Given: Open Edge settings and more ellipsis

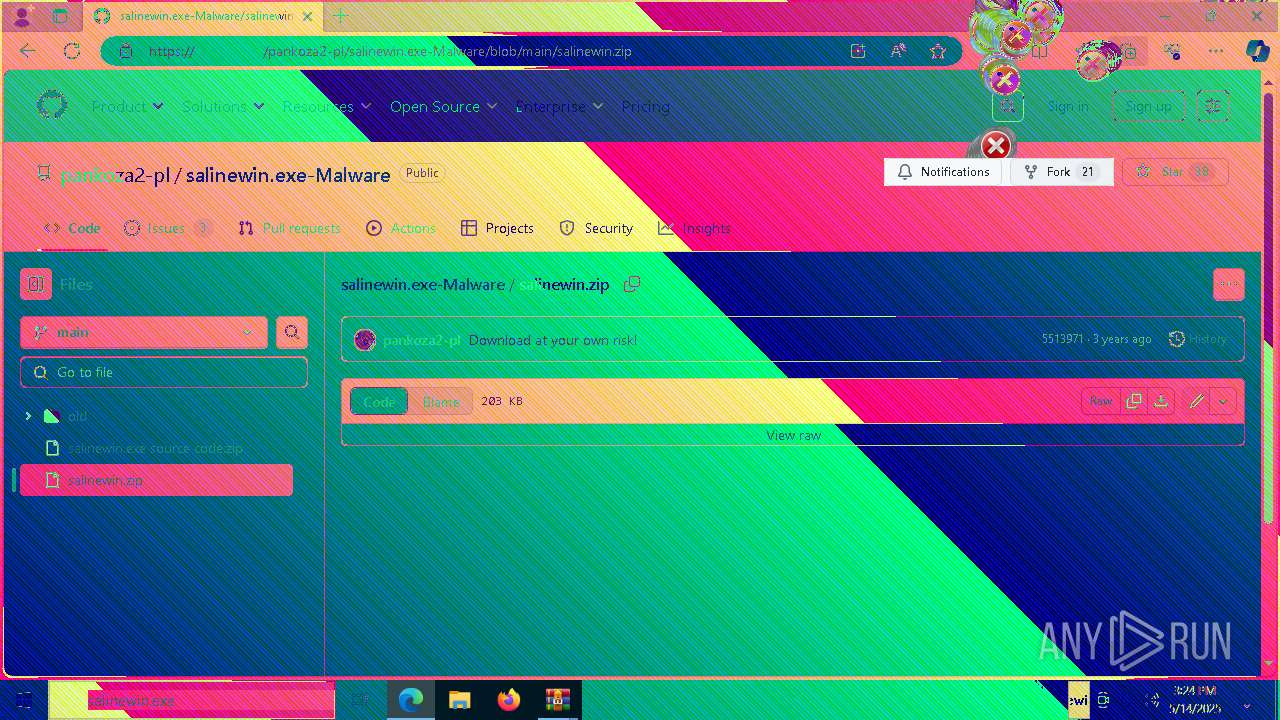Looking at the screenshot, I should (x=1215, y=51).
